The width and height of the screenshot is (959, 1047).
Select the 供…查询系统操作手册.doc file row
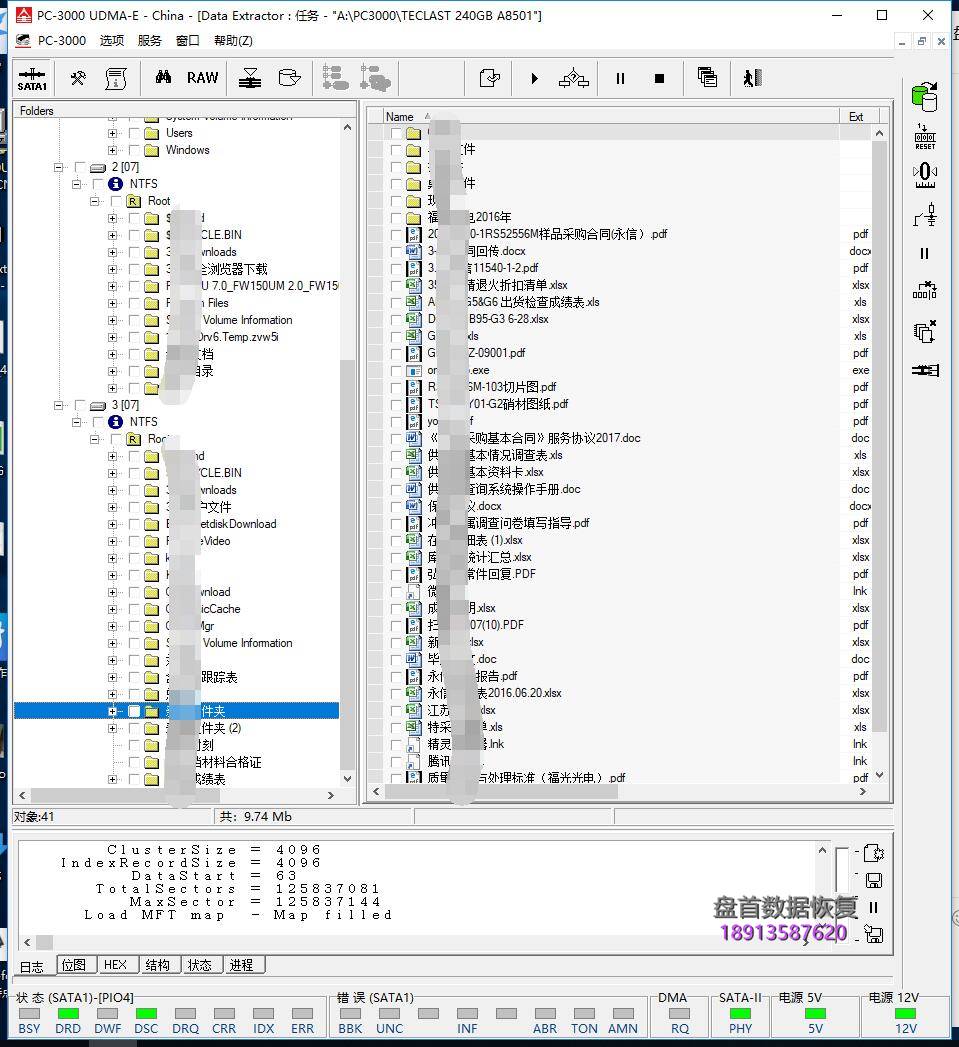[x=504, y=489]
